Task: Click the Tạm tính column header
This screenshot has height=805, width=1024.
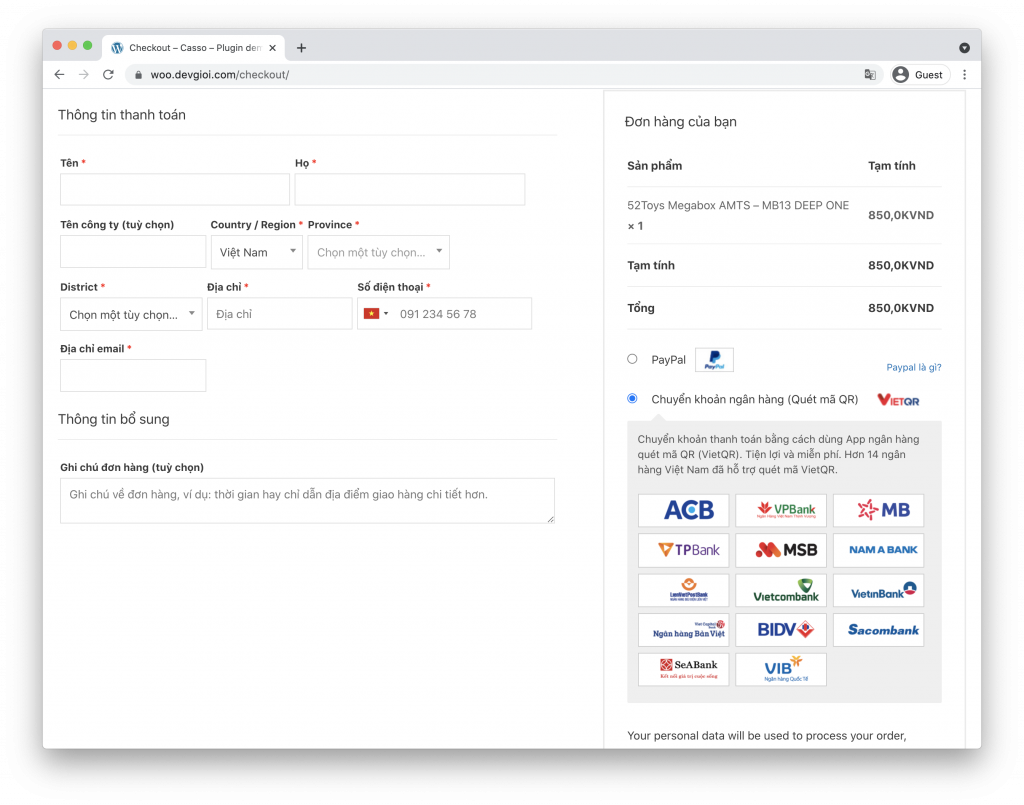Action: click(x=891, y=166)
